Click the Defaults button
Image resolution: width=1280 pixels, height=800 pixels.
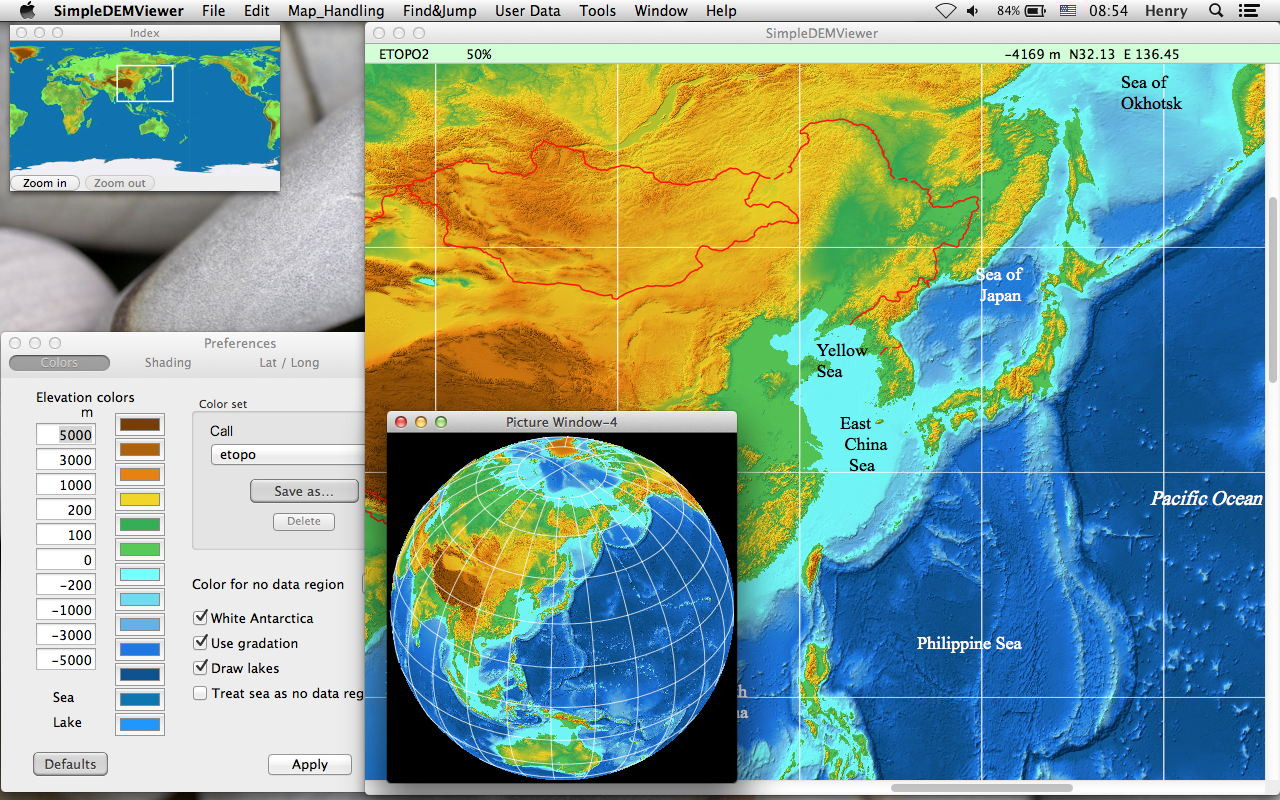coord(70,764)
